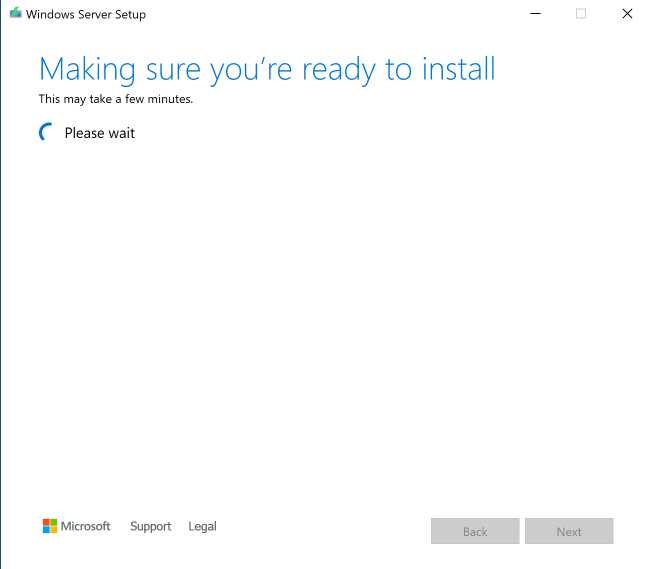Open the Legal link
Viewport: 651px width, 569px height.
point(202,526)
